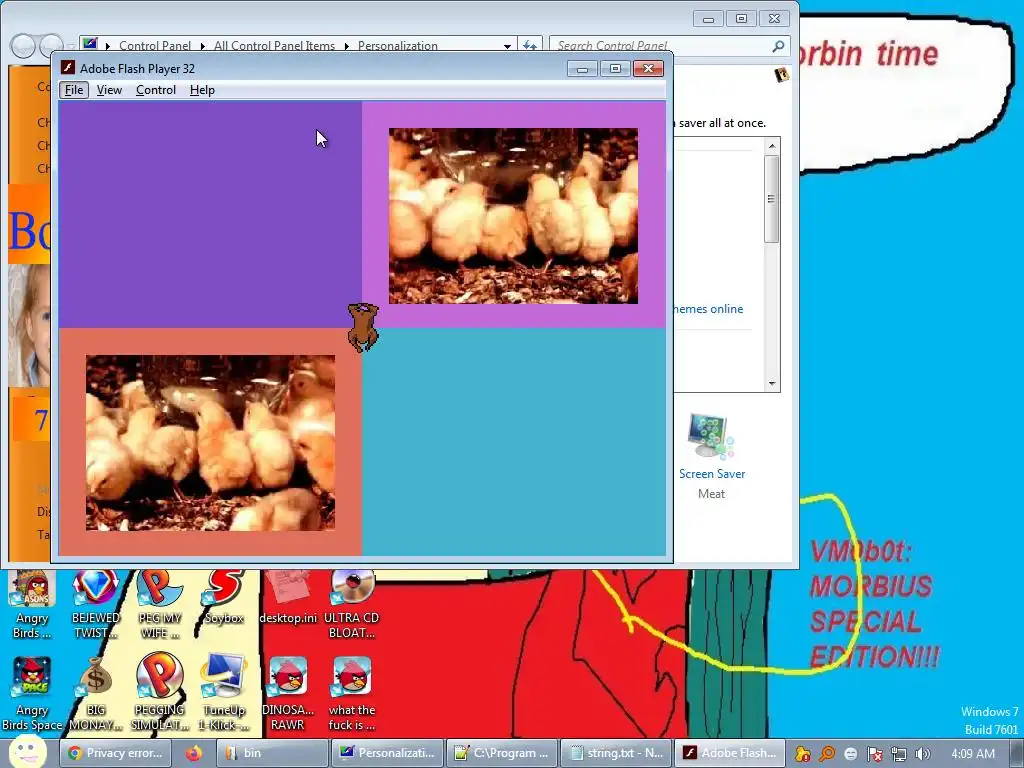The image size is (1024, 768).
Task: Minimize the Personalization window
Action: pos(708,19)
